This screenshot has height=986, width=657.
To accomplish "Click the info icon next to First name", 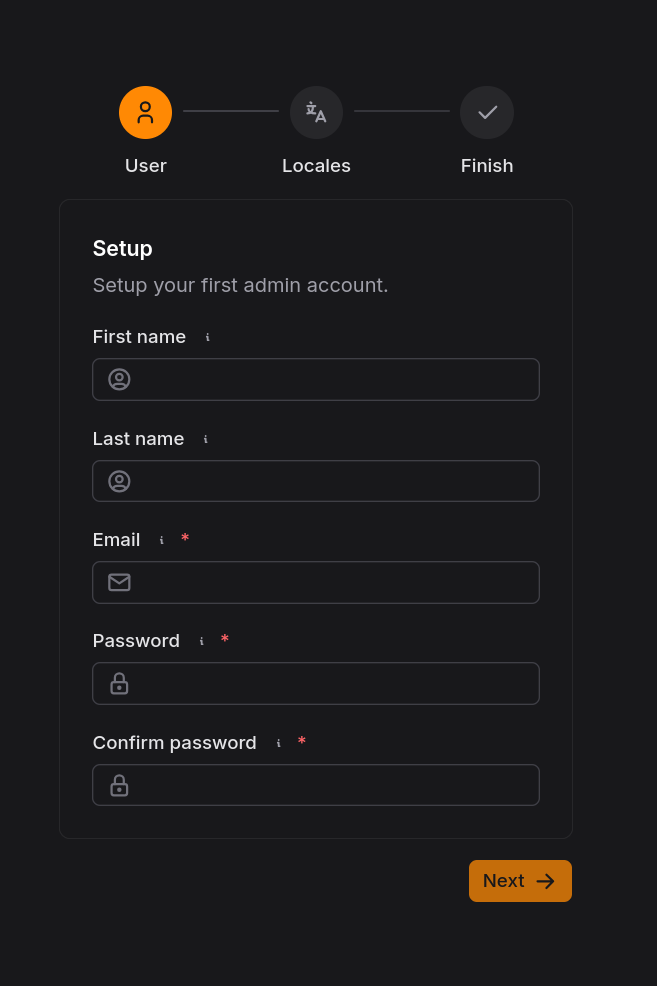I will 208,338.
